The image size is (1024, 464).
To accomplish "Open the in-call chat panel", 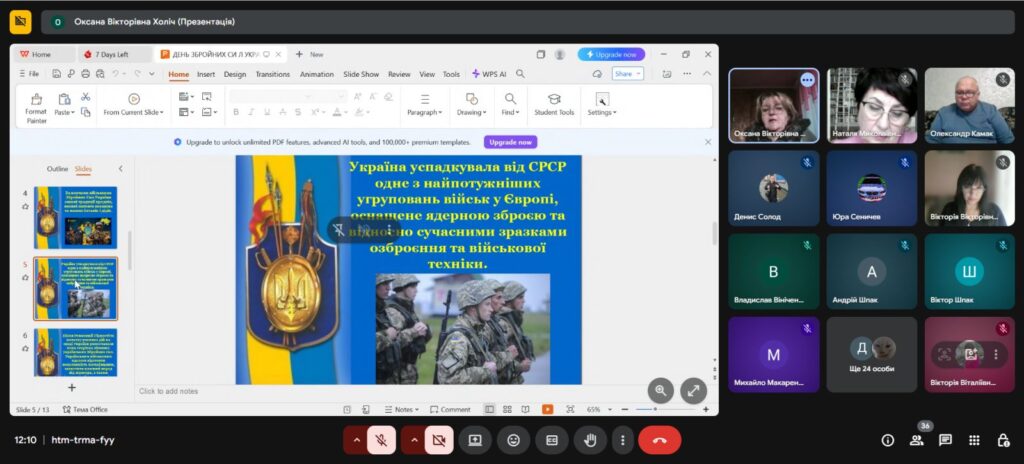I will (945, 440).
